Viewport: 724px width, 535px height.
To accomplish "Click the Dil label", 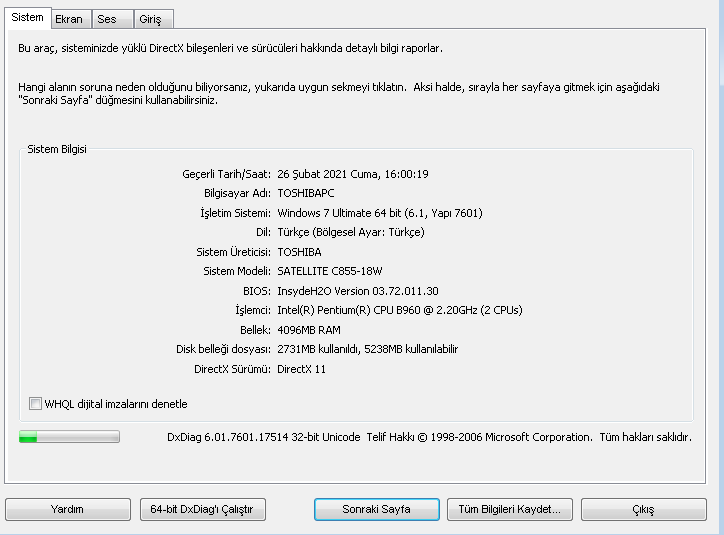I will 263,232.
